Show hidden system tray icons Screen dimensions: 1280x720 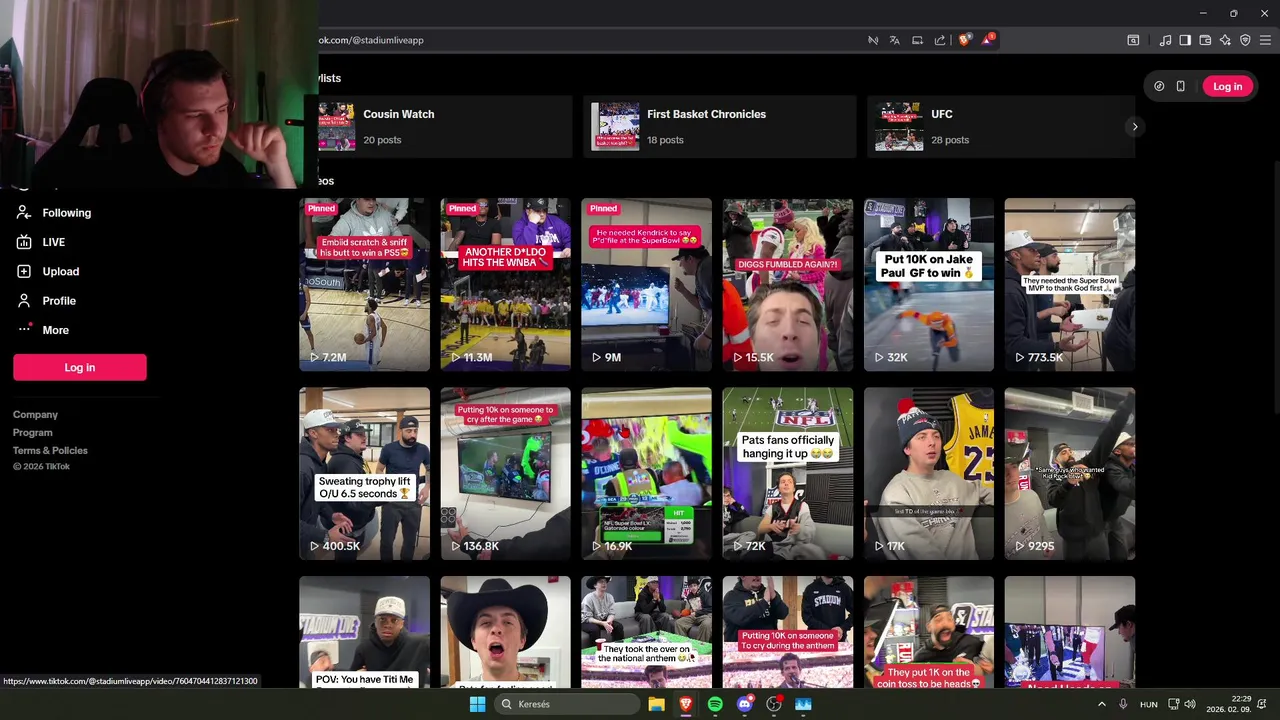(x=1102, y=704)
